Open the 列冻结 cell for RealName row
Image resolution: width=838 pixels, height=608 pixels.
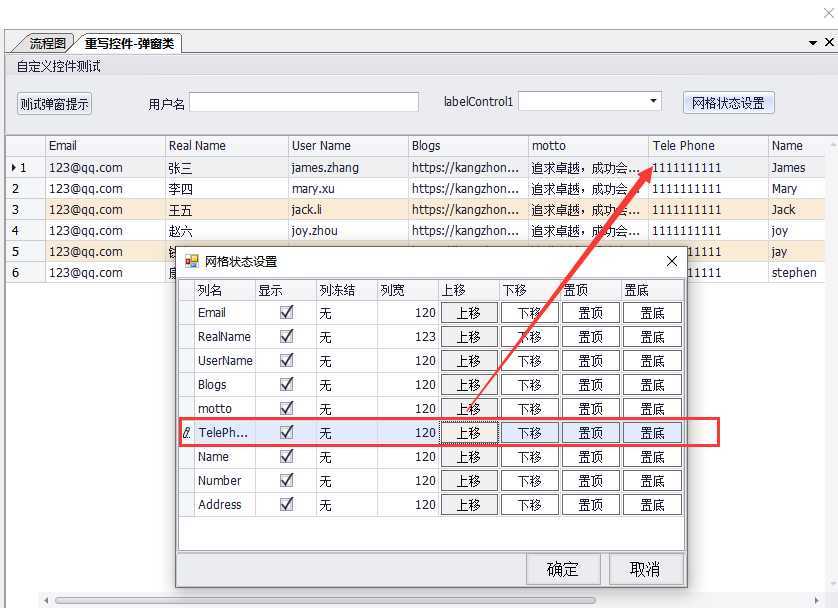[347, 337]
